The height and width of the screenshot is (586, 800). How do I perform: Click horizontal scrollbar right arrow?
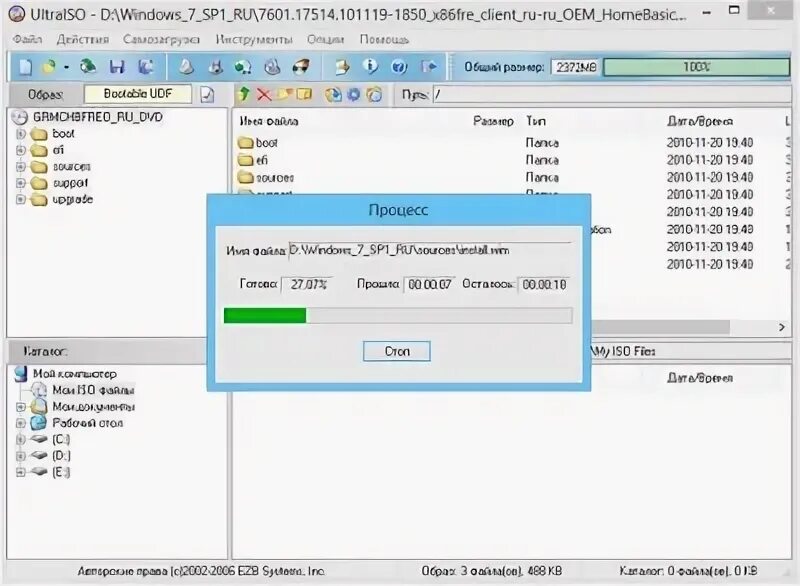782,327
